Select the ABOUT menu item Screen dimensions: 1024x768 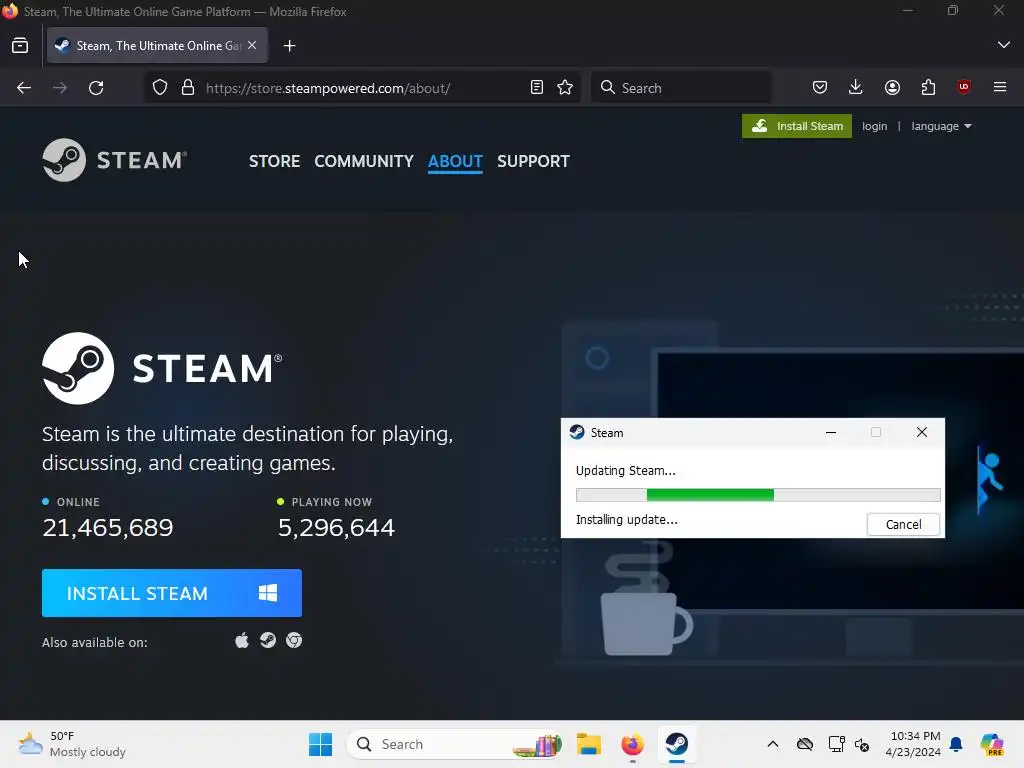[x=455, y=161]
